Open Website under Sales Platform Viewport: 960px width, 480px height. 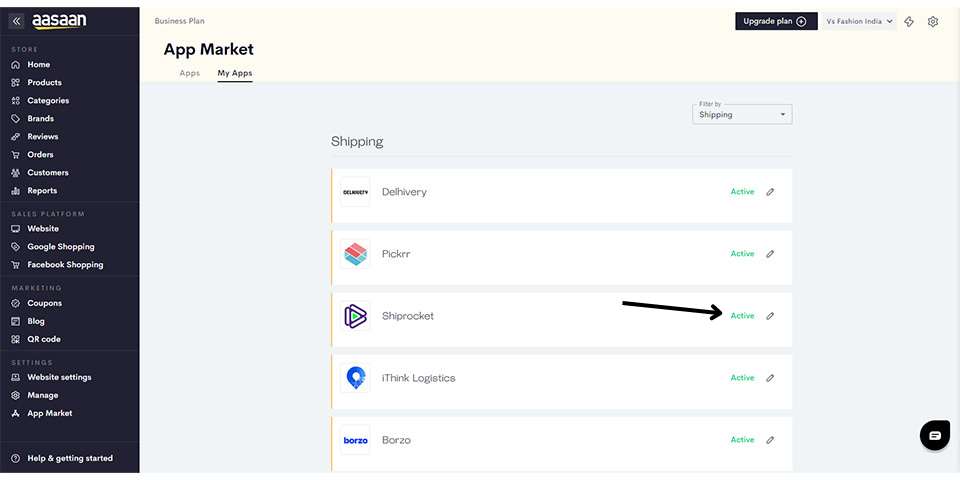click(43, 229)
